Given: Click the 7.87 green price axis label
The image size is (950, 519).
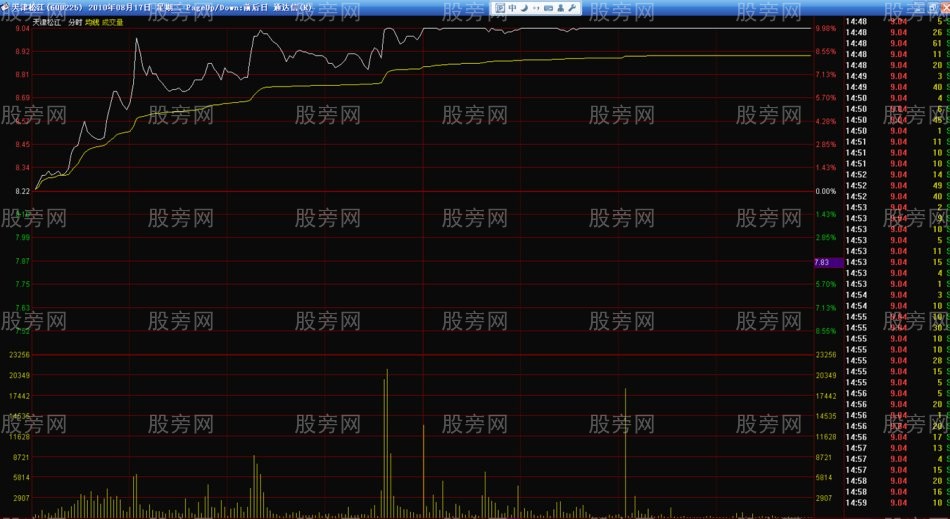Looking at the screenshot, I should tap(22, 261).
